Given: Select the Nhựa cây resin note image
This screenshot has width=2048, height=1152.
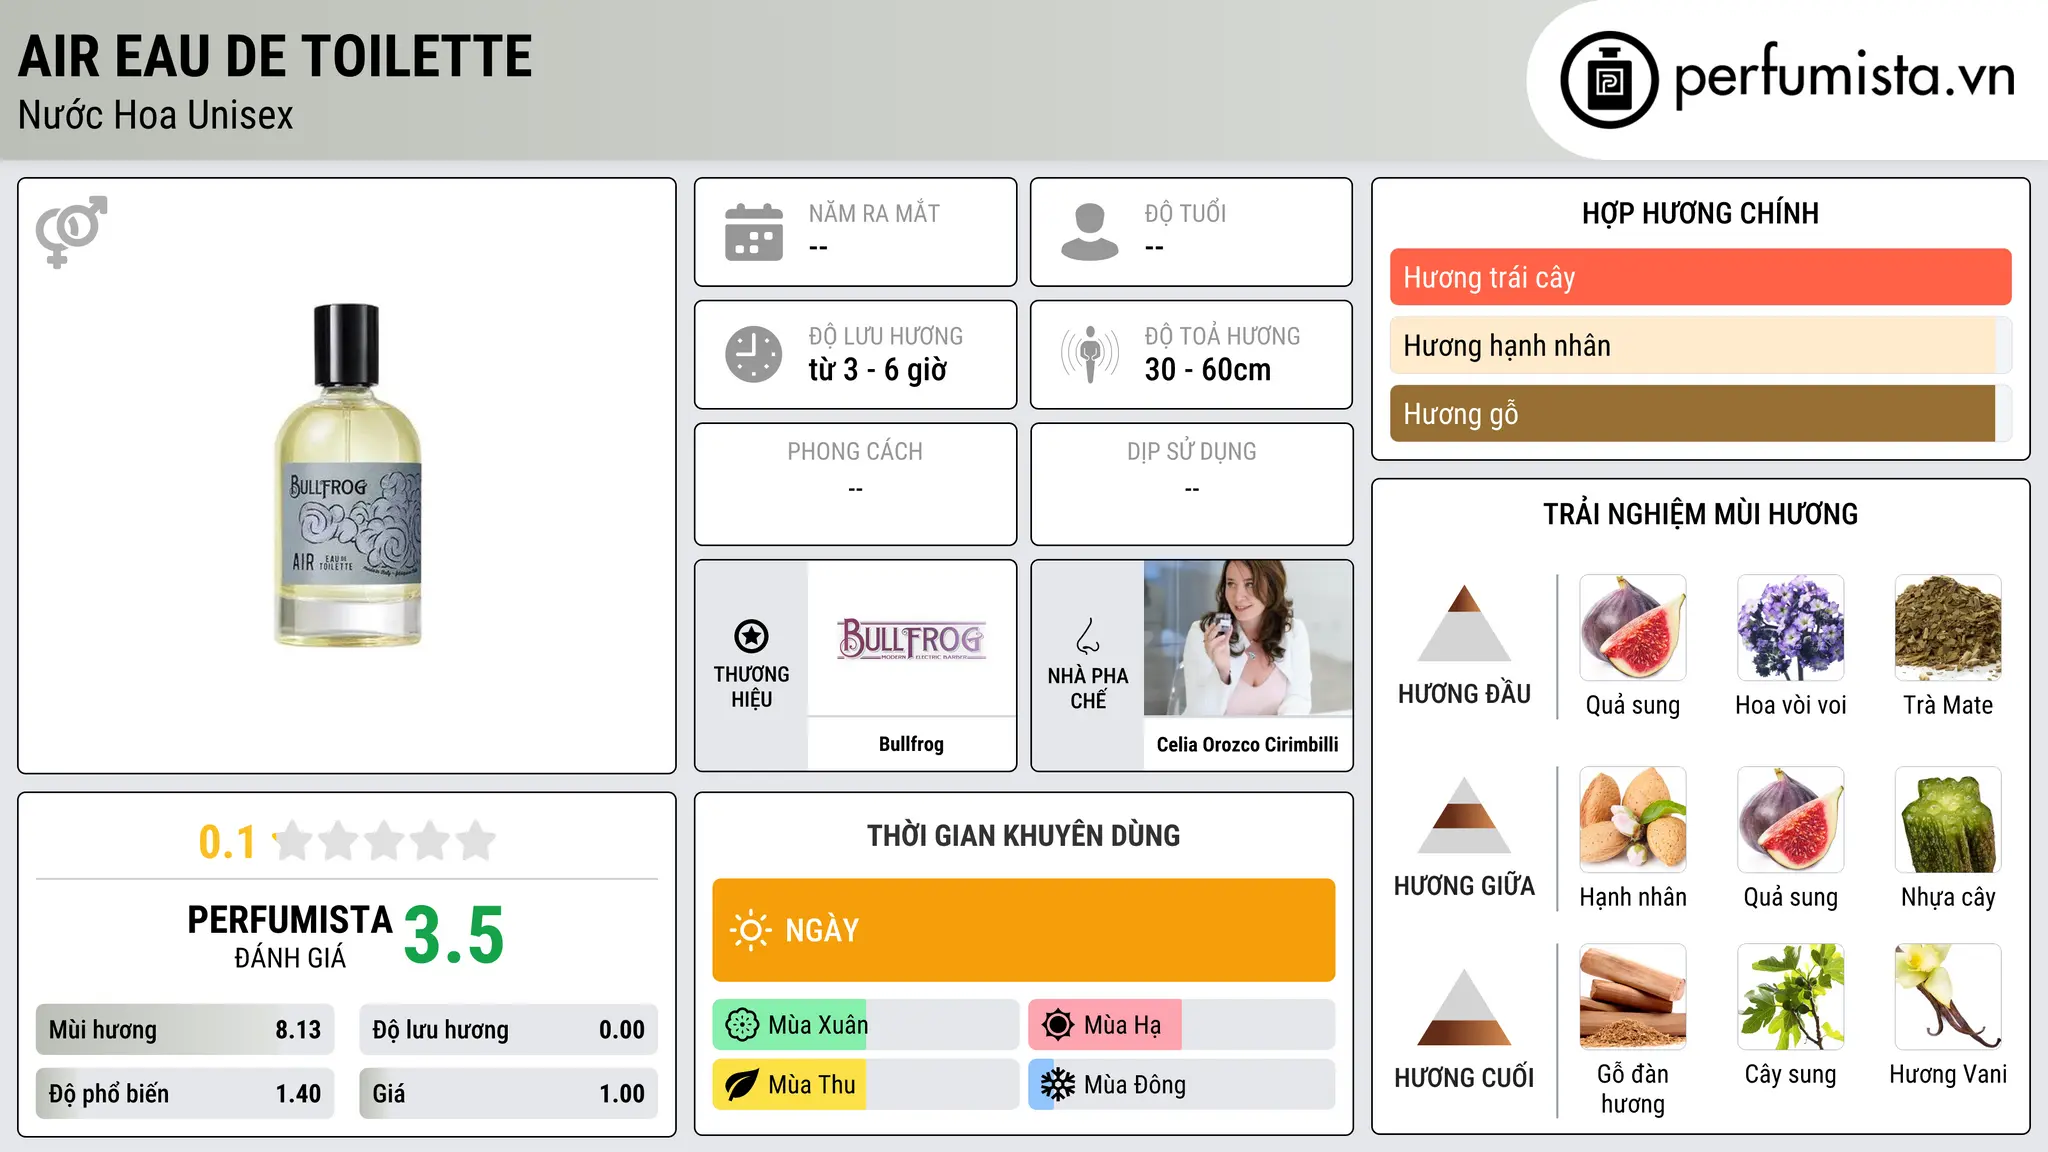Looking at the screenshot, I should 1948,820.
